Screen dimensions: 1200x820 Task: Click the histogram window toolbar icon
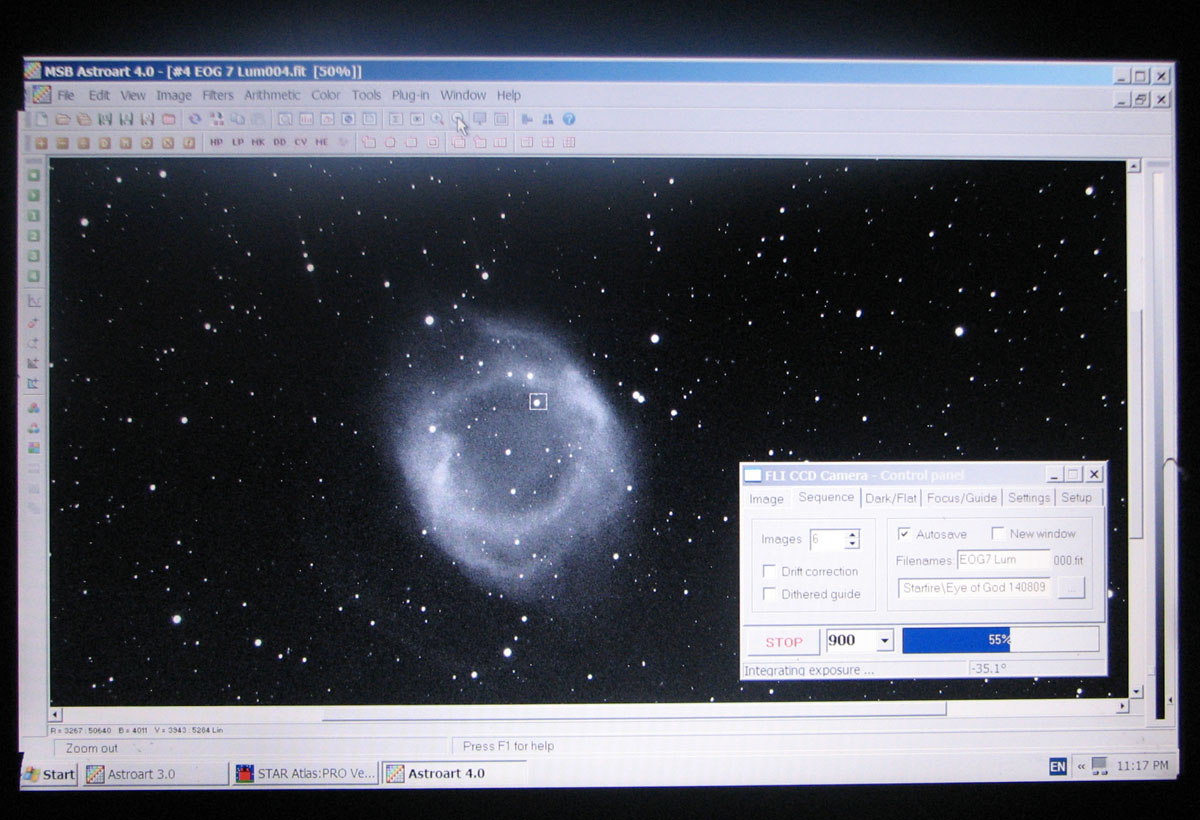[x=305, y=119]
